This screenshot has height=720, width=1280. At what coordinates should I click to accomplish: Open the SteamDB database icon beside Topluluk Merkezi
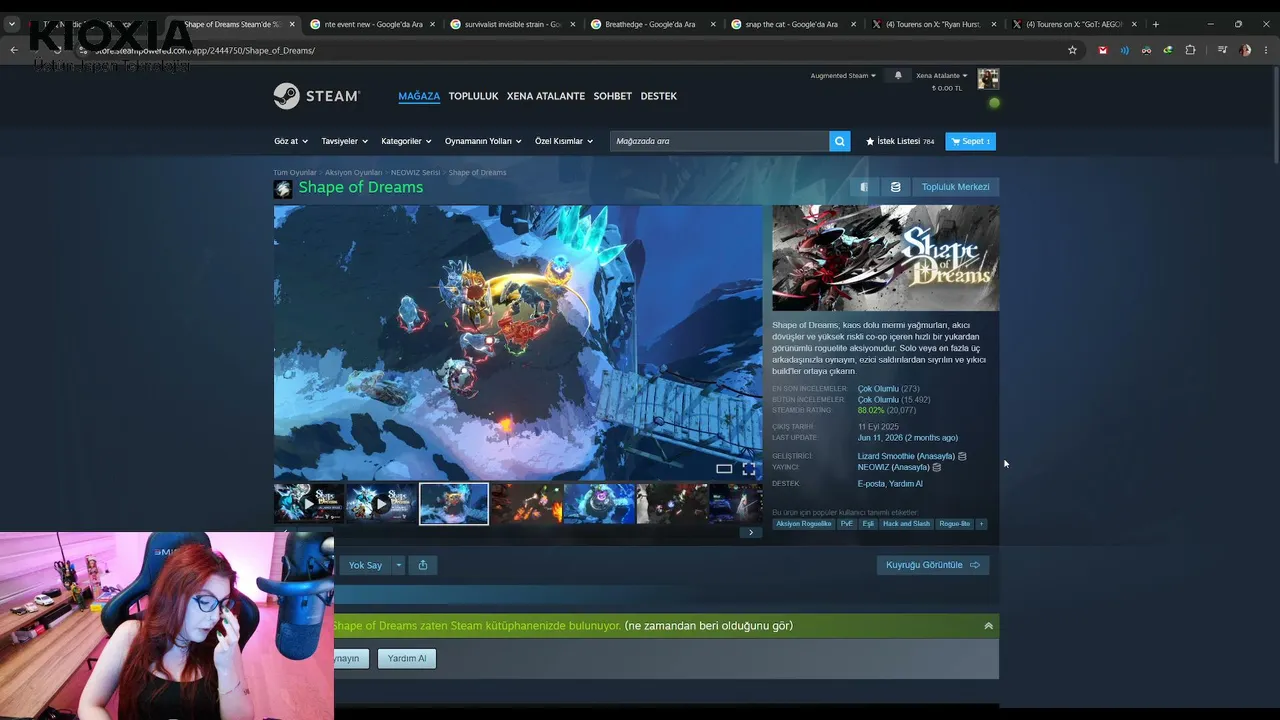coord(895,187)
